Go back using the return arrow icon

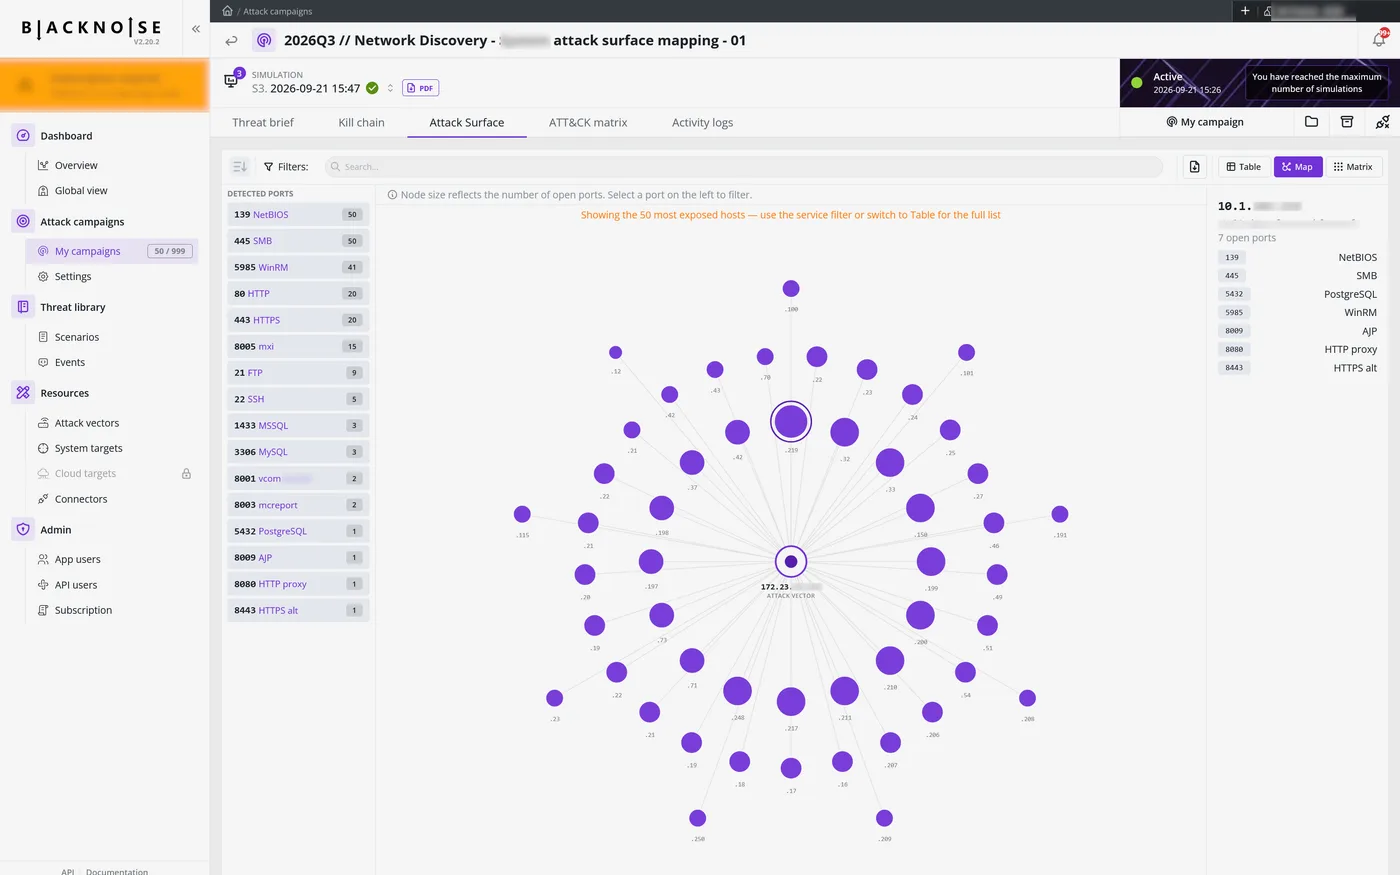[x=231, y=41]
